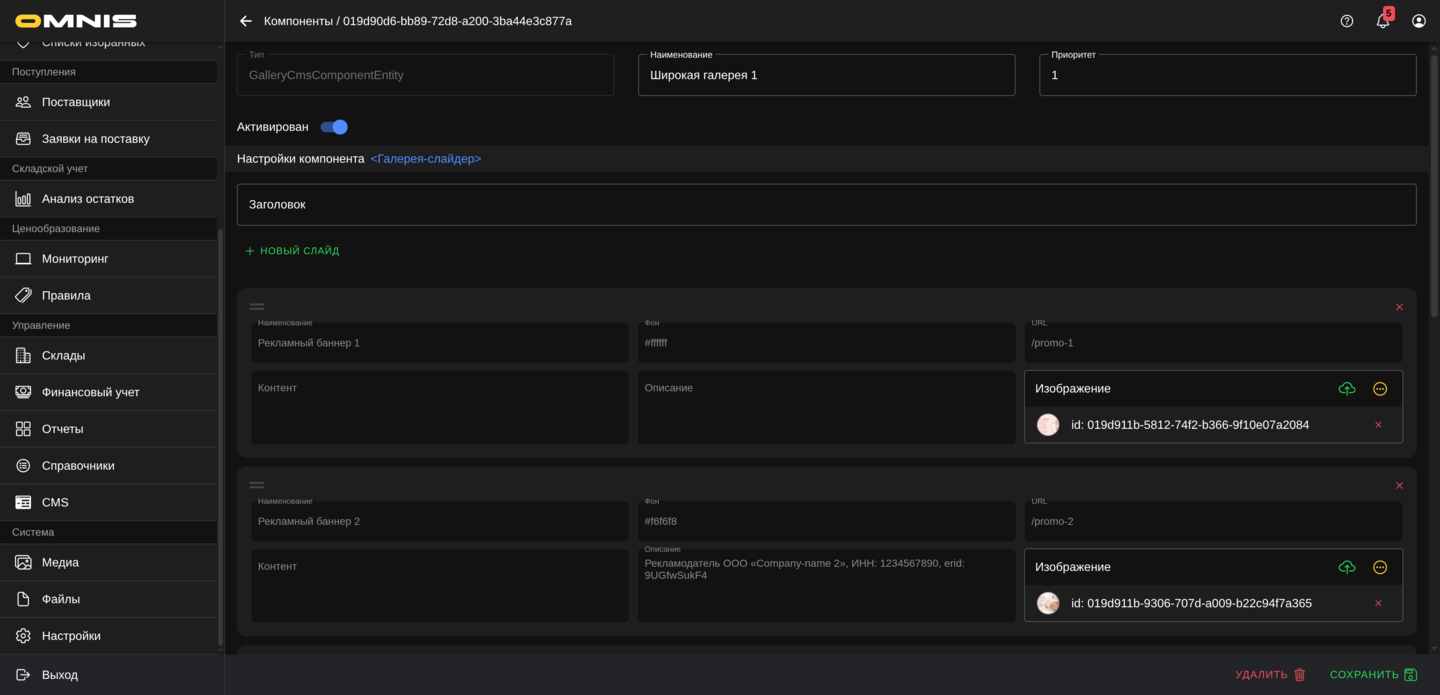Screen dimensions: 1440x695
Task: Open notifications bell with badge
Action: (x=1383, y=21)
